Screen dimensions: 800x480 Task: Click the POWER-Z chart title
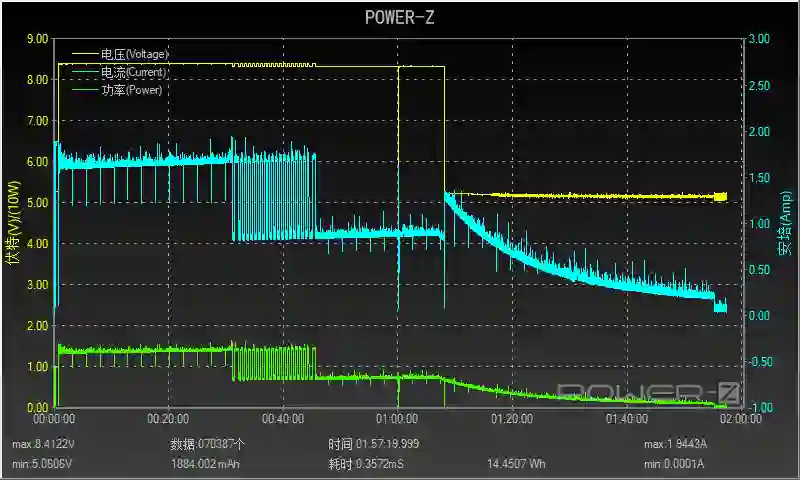tap(399, 18)
